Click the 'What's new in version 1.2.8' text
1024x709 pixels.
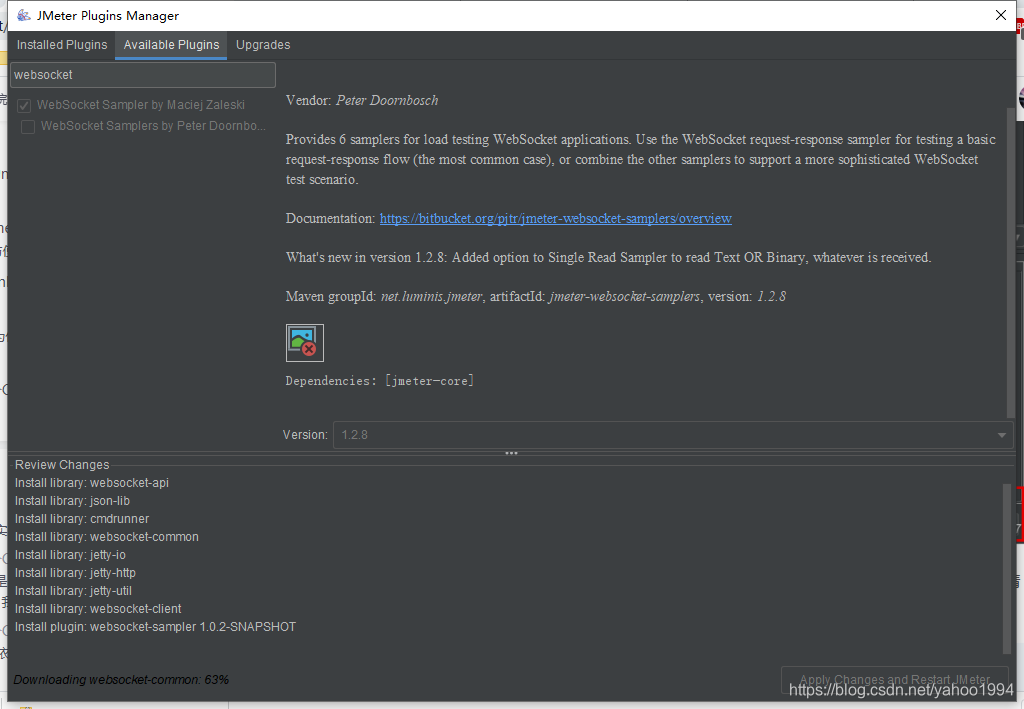(x=366, y=258)
